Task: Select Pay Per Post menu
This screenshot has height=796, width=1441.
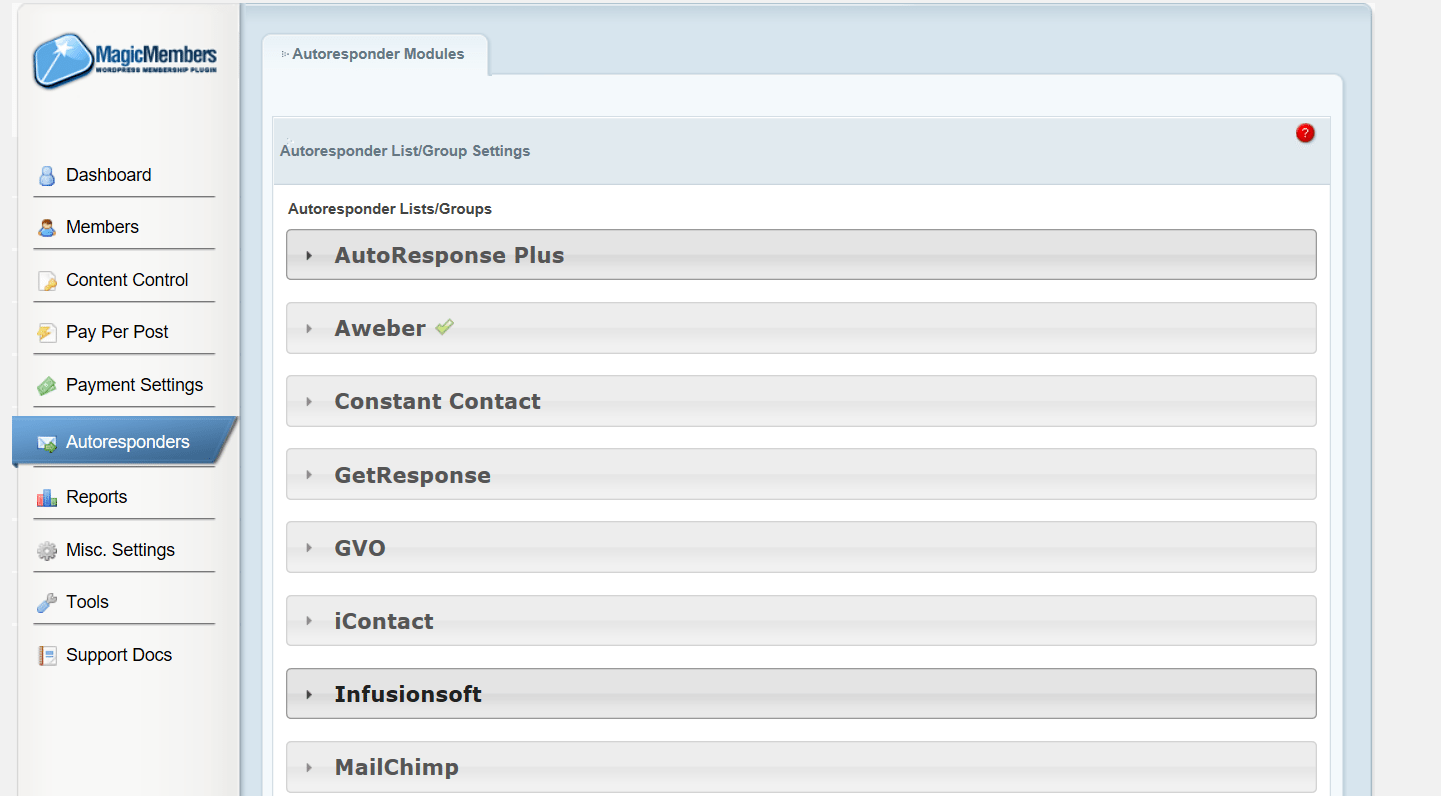Action: [117, 332]
